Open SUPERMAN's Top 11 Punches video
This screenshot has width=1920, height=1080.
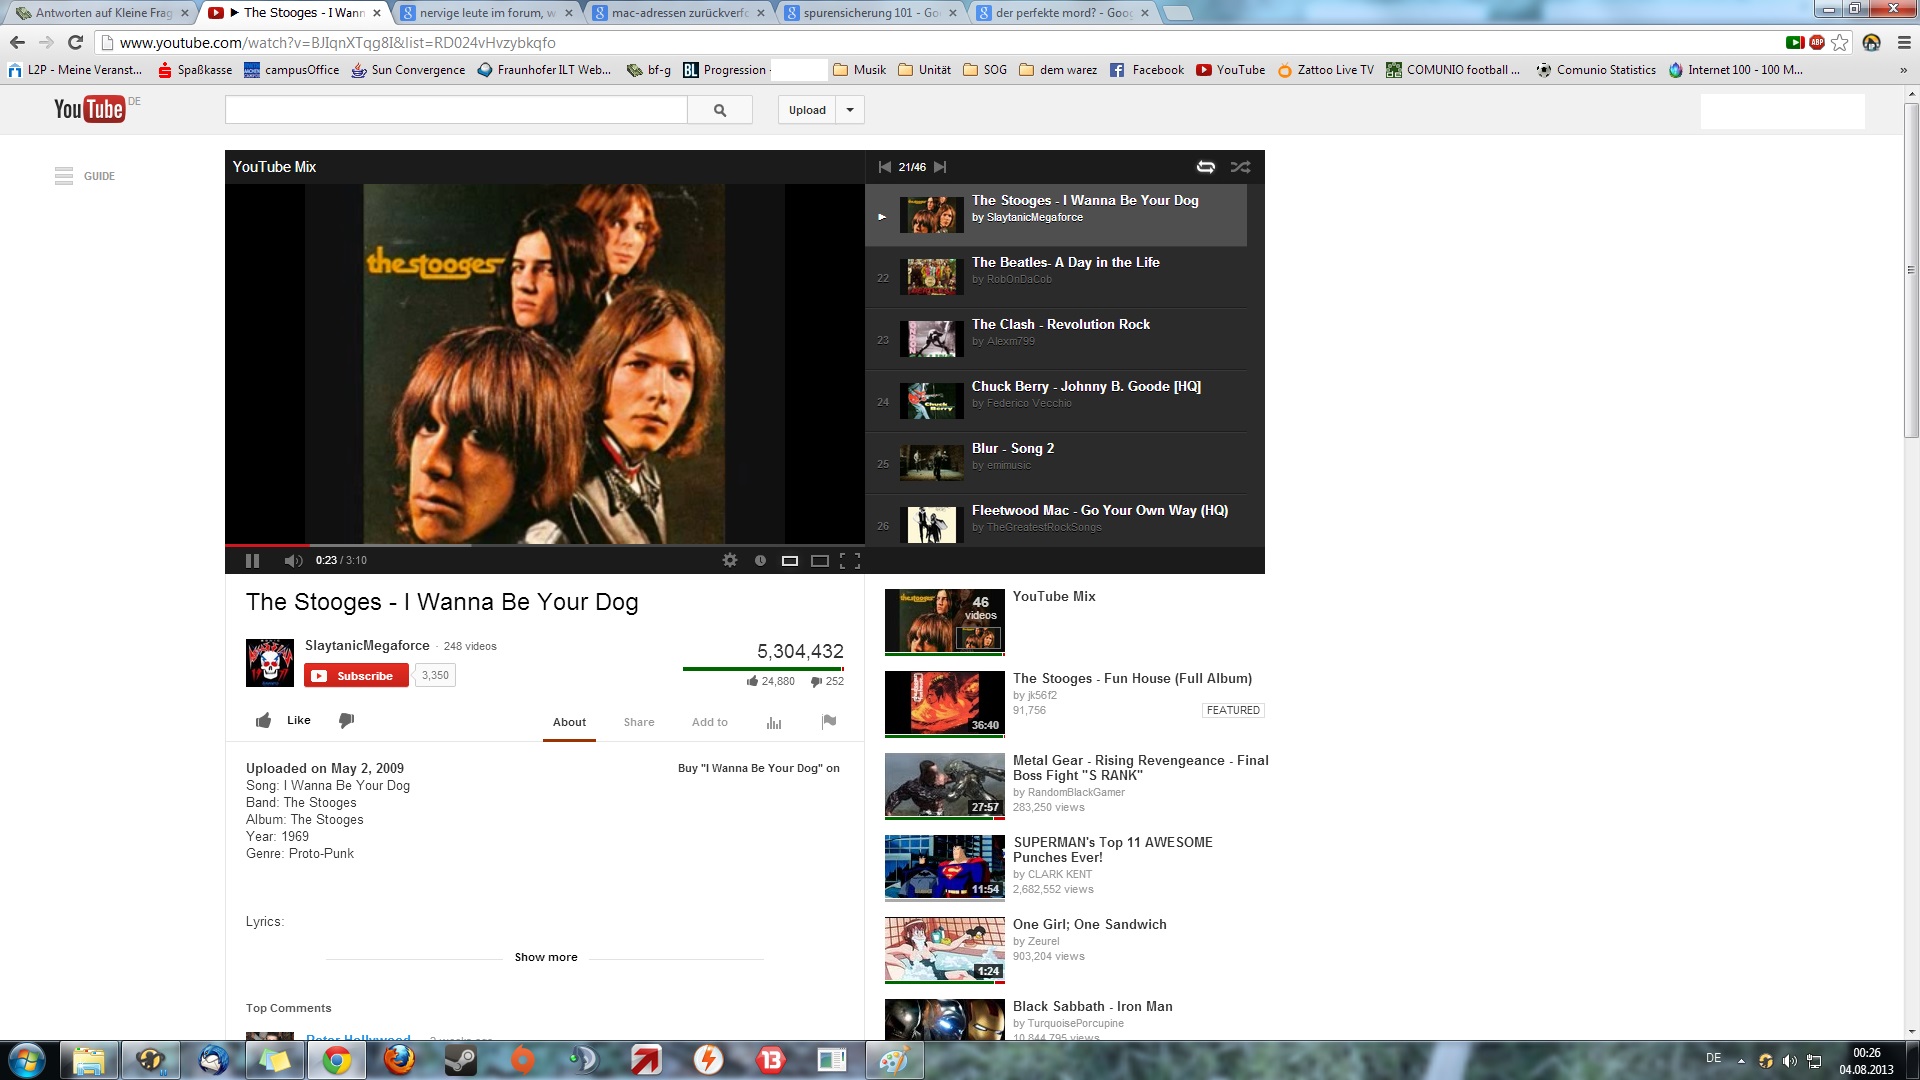tap(1113, 850)
